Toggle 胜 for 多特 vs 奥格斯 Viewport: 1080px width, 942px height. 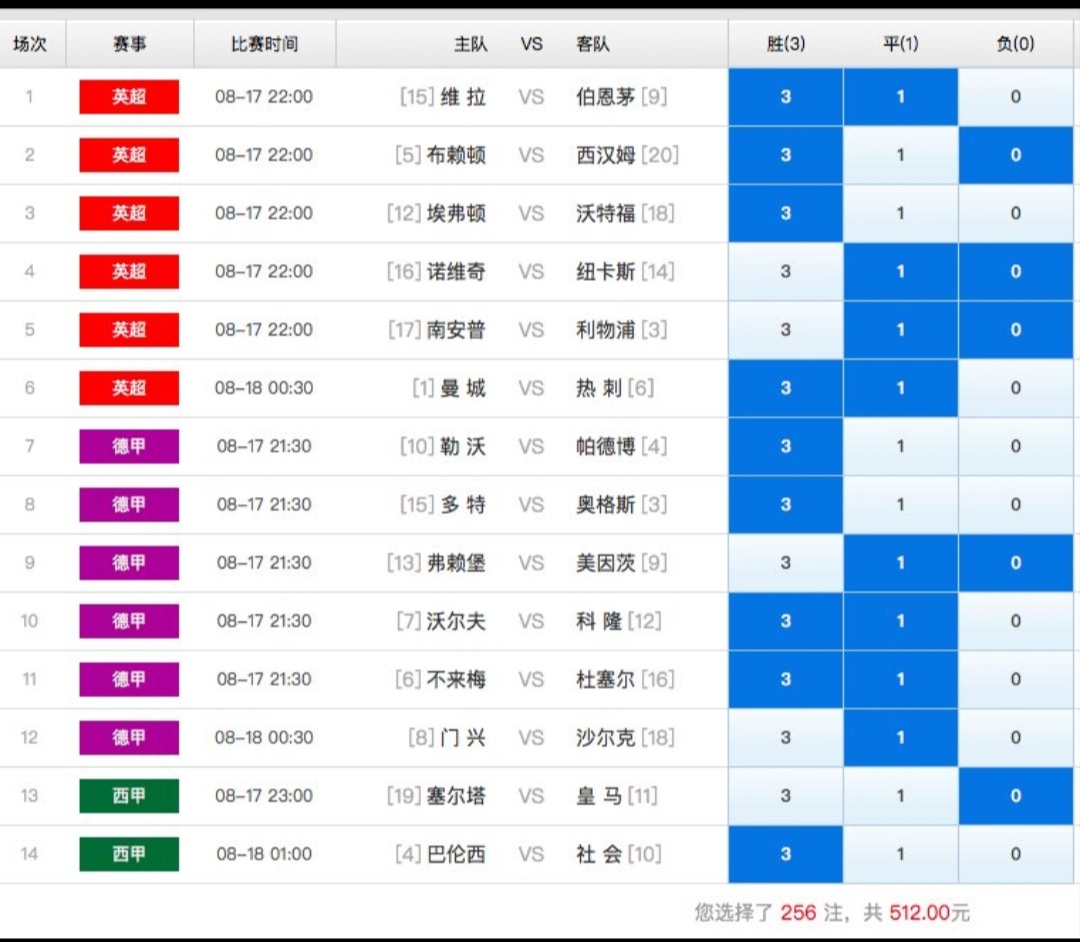(786, 505)
